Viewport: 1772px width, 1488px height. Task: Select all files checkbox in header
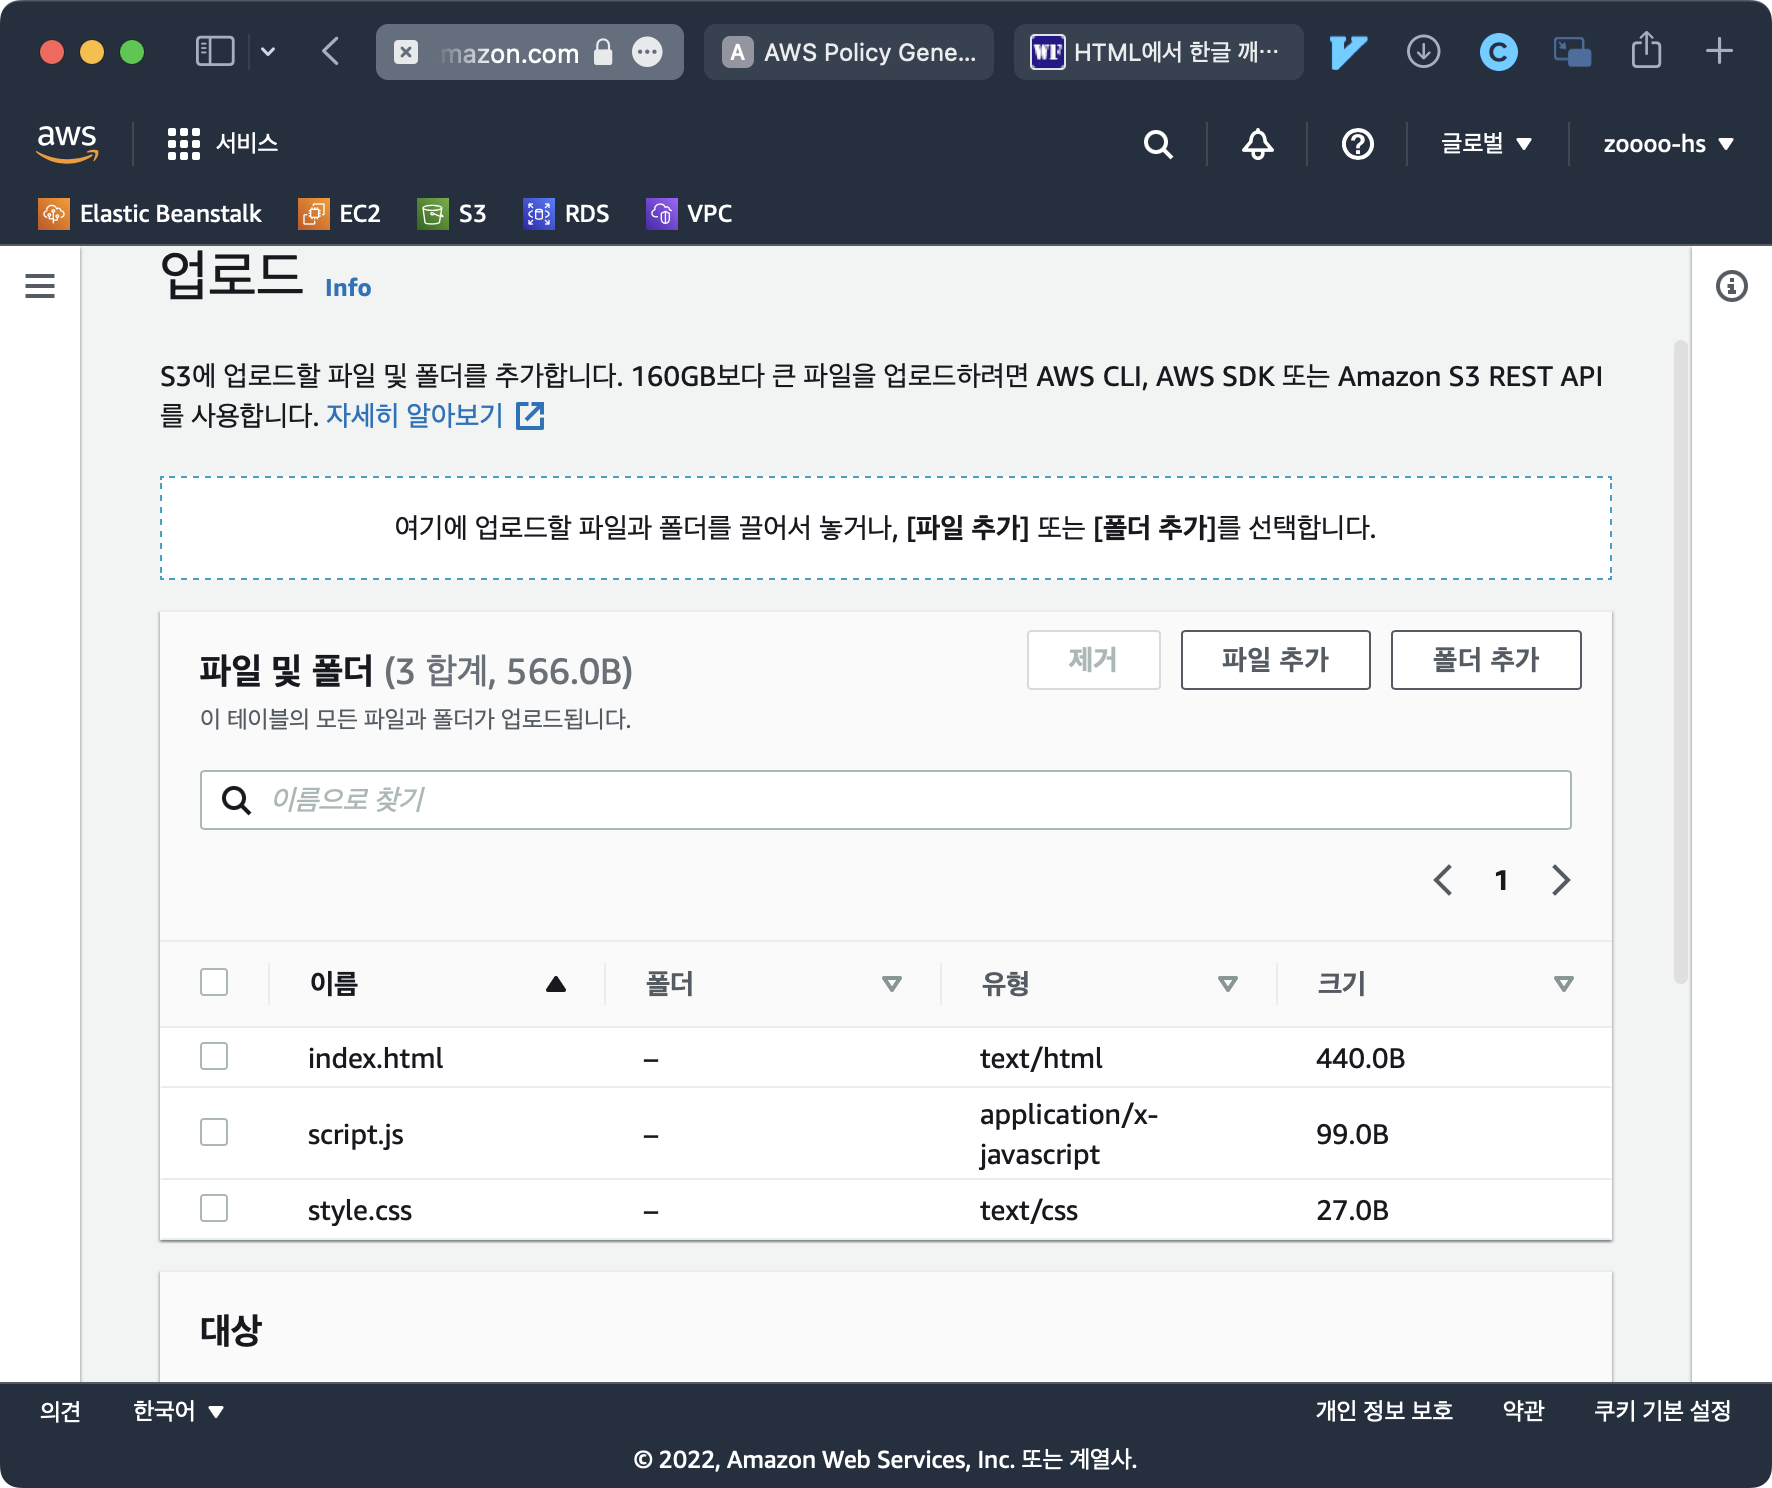(214, 982)
